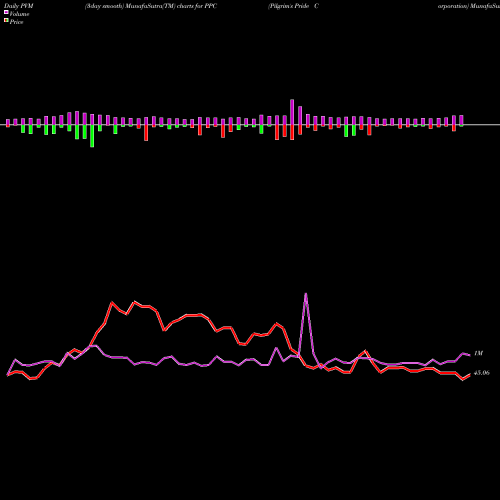Screen dimensions: 500x500
Task: Click the red-green Price legend swatch
Action: pyautogui.click(x=6, y=20)
